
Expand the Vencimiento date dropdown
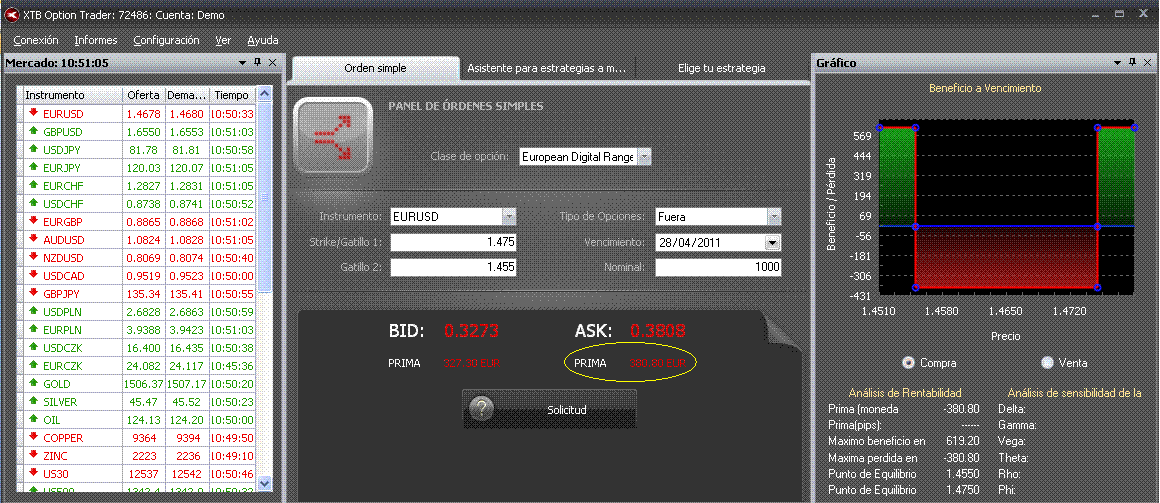[x=773, y=243]
